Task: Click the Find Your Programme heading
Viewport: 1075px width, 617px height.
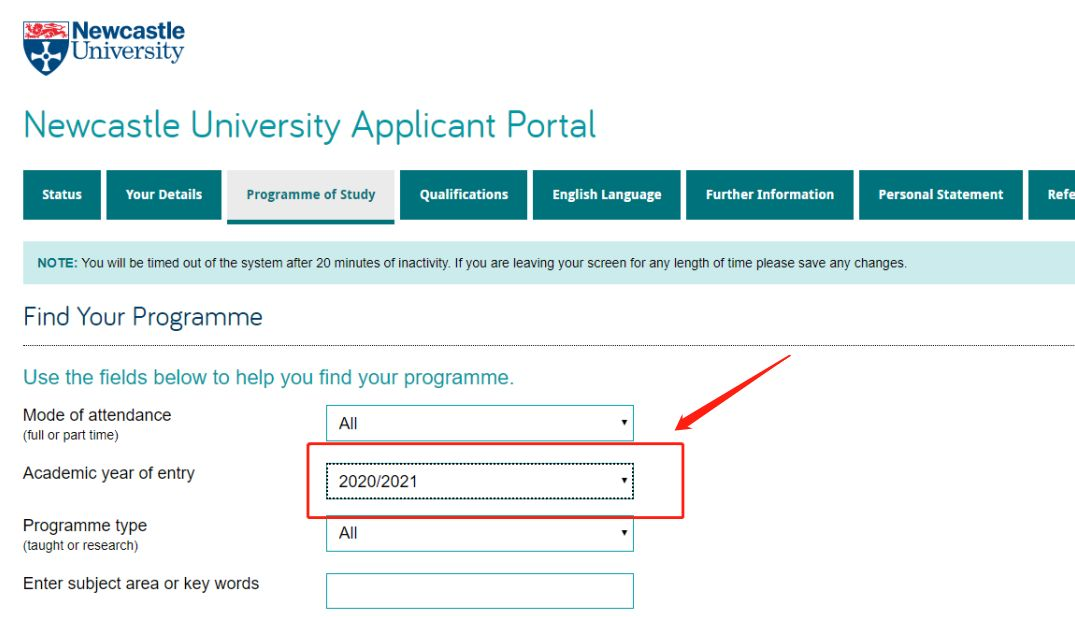Action: coord(143,317)
